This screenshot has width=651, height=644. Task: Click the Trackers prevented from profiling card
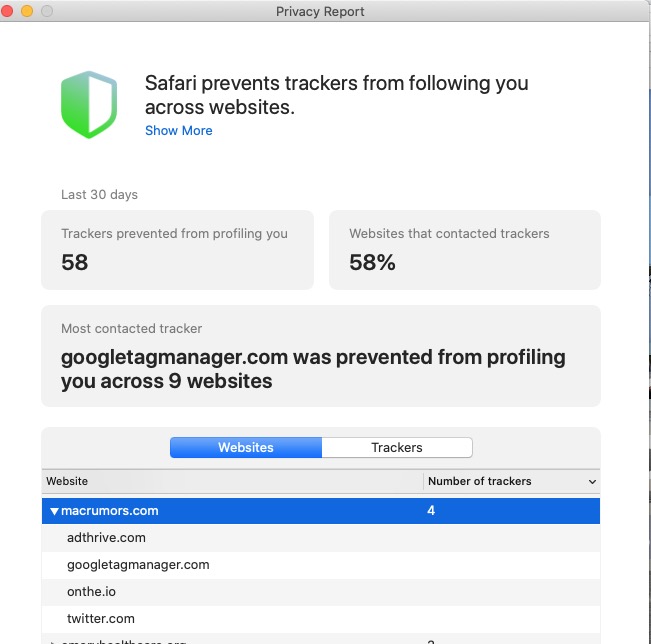177,250
